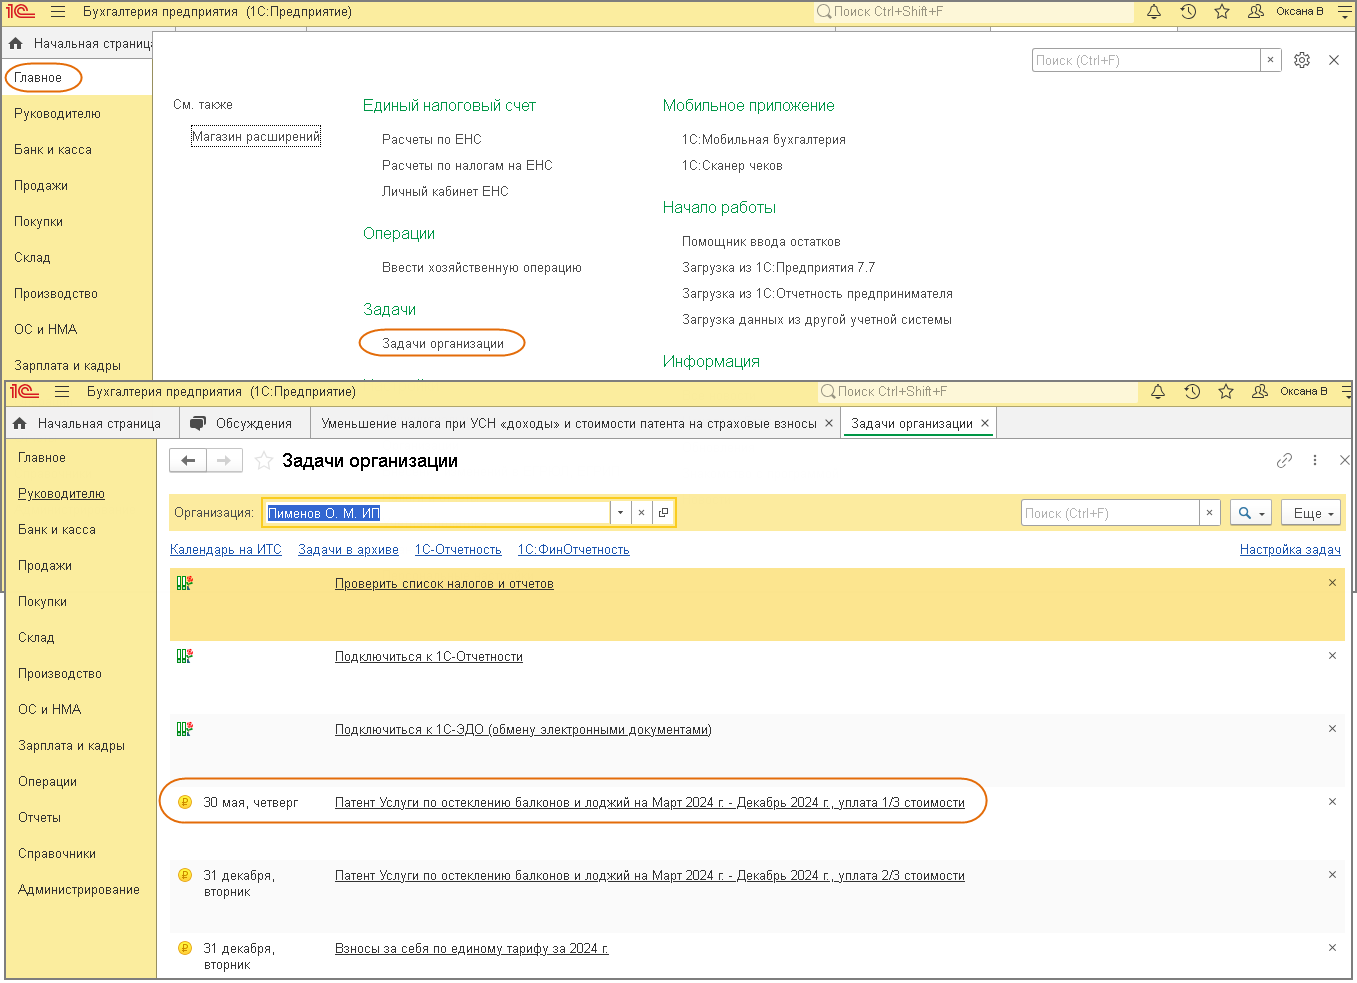Click forward arrow in Задачи организации
The width and height of the screenshot is (1357, 983).
[224, 461]
